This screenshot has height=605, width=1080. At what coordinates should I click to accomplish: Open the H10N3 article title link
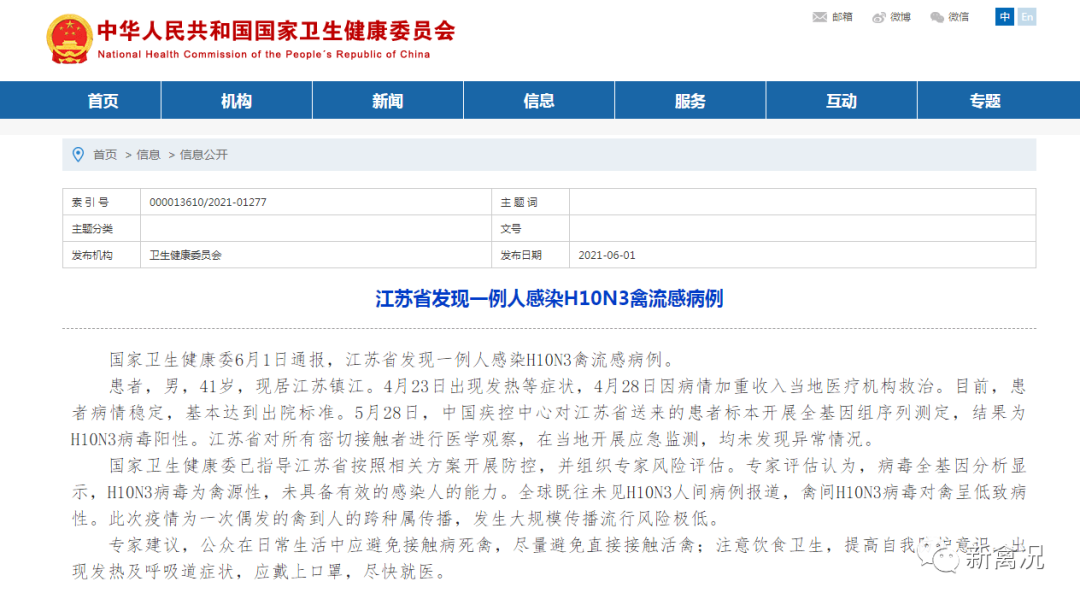point(540,297)
